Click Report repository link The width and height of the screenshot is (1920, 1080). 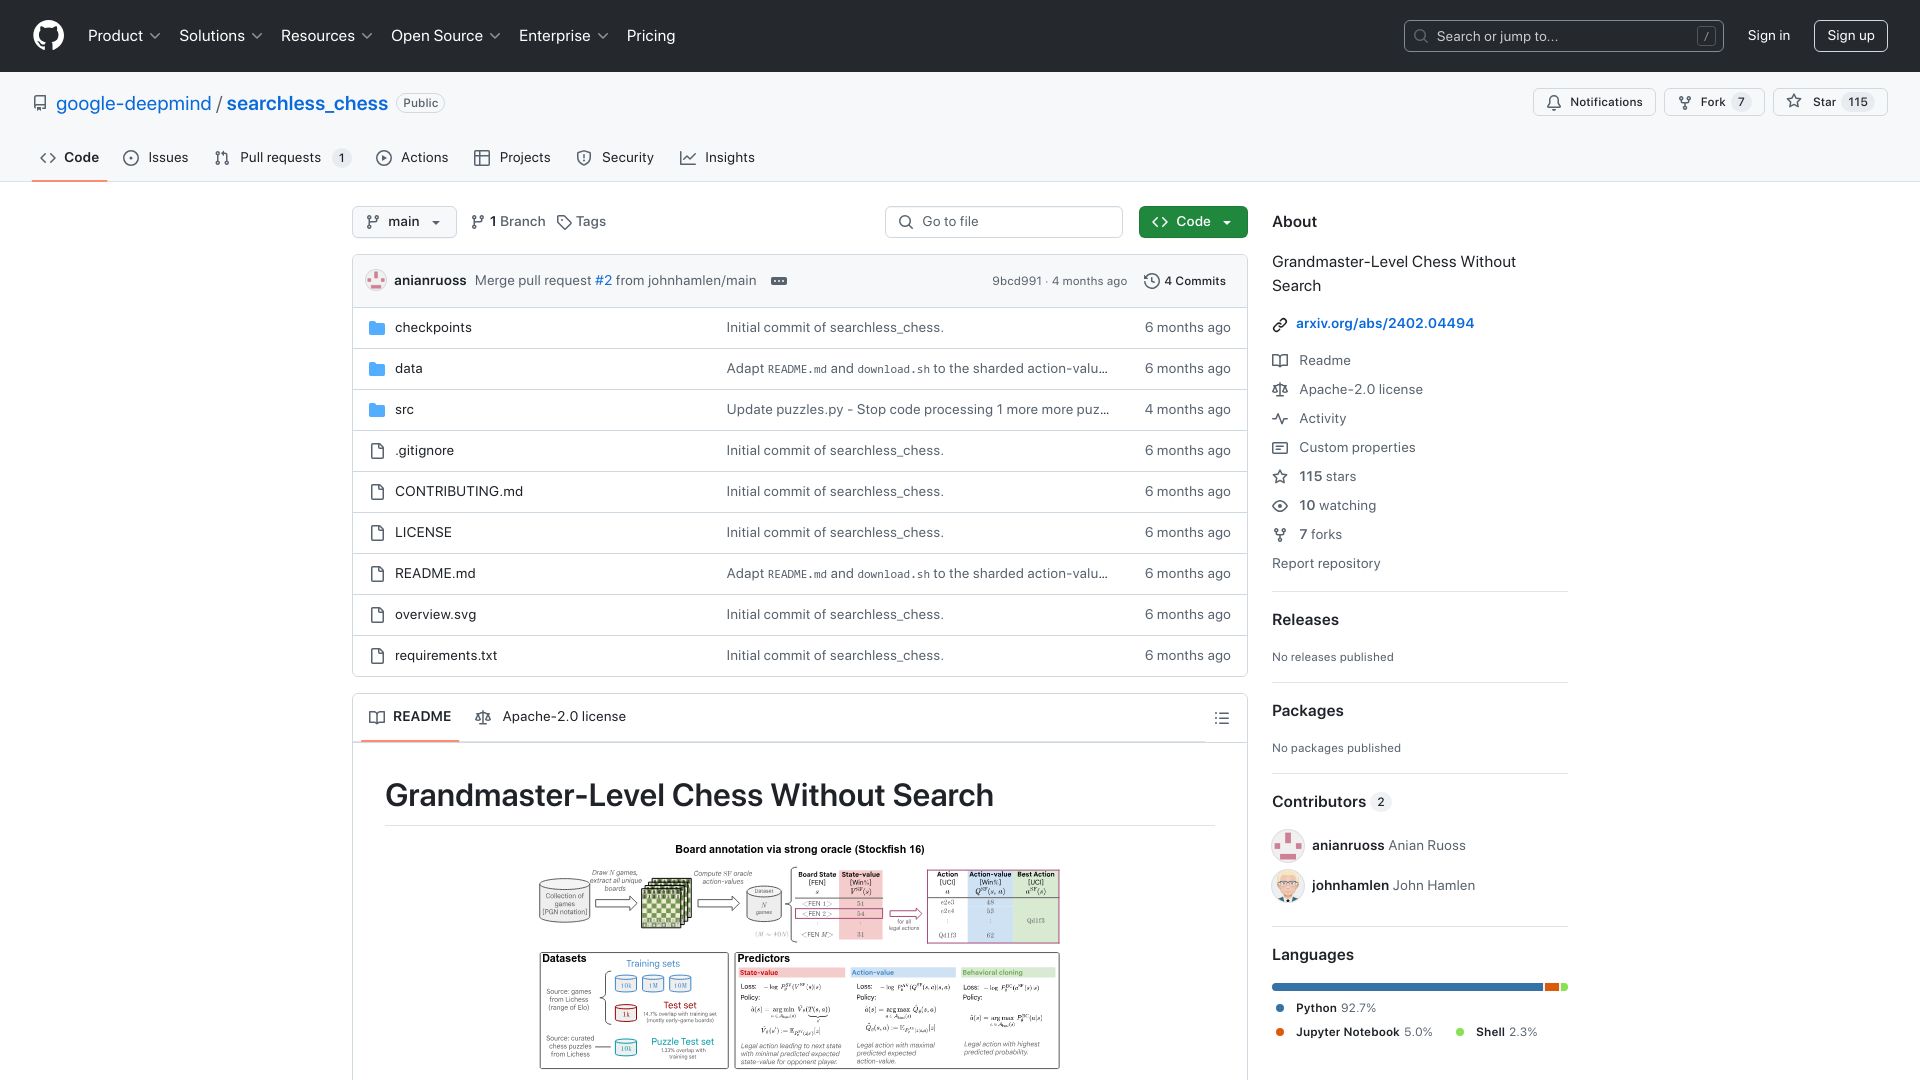tap(1326, 564)
